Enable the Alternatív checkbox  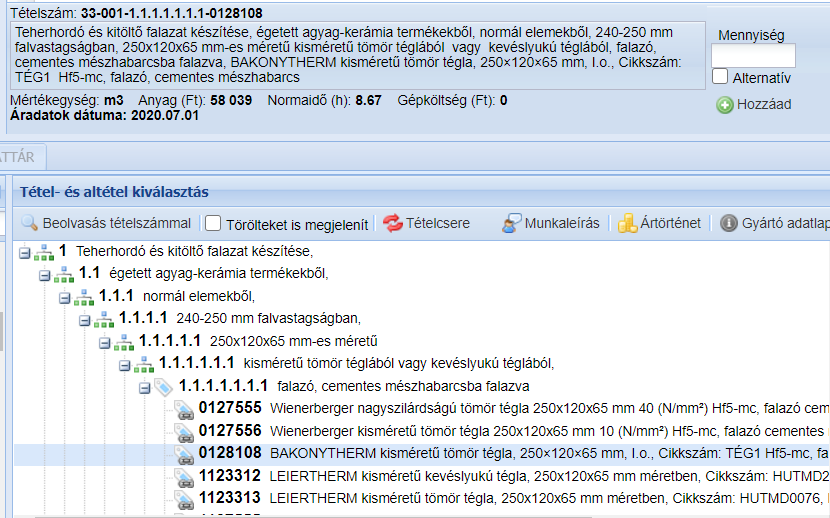click(x=720, y=77)
